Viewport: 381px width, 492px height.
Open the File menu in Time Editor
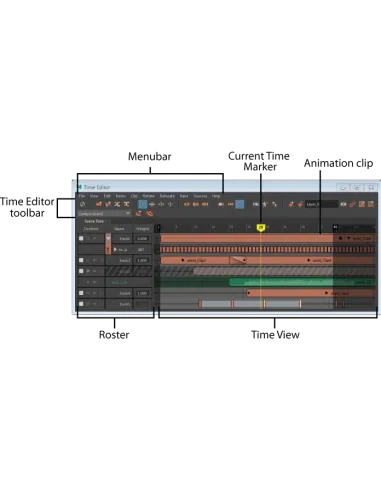tap(82, 196)
